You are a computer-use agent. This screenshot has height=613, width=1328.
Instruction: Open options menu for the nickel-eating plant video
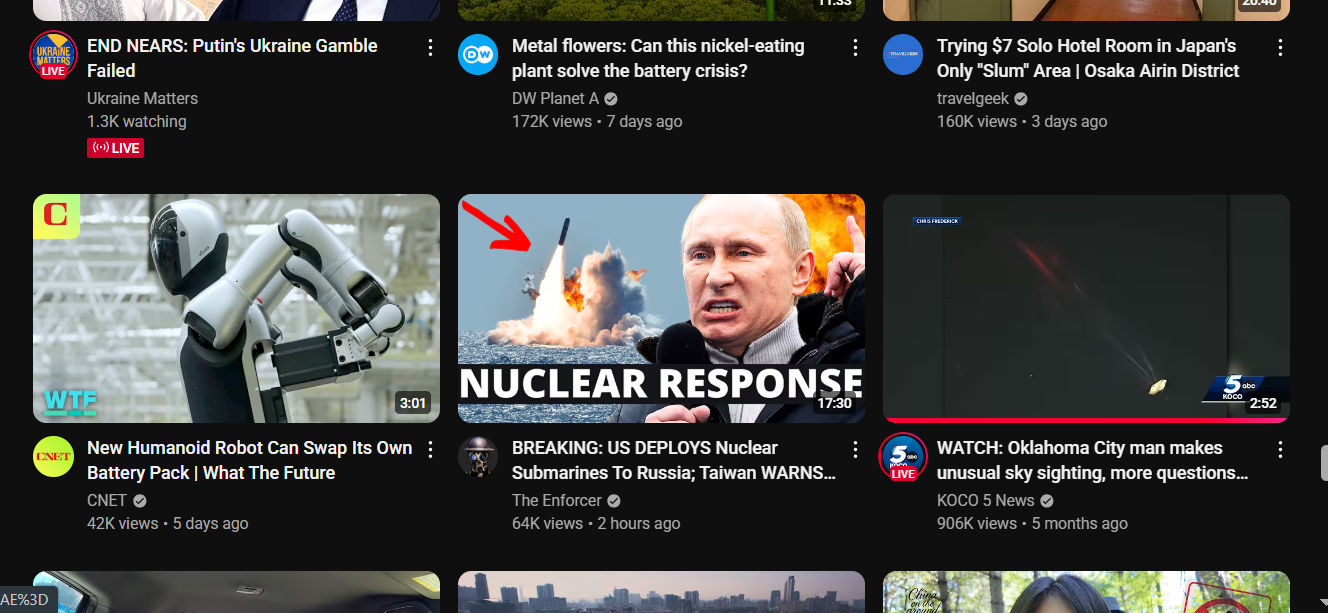[x=855, y=47]
